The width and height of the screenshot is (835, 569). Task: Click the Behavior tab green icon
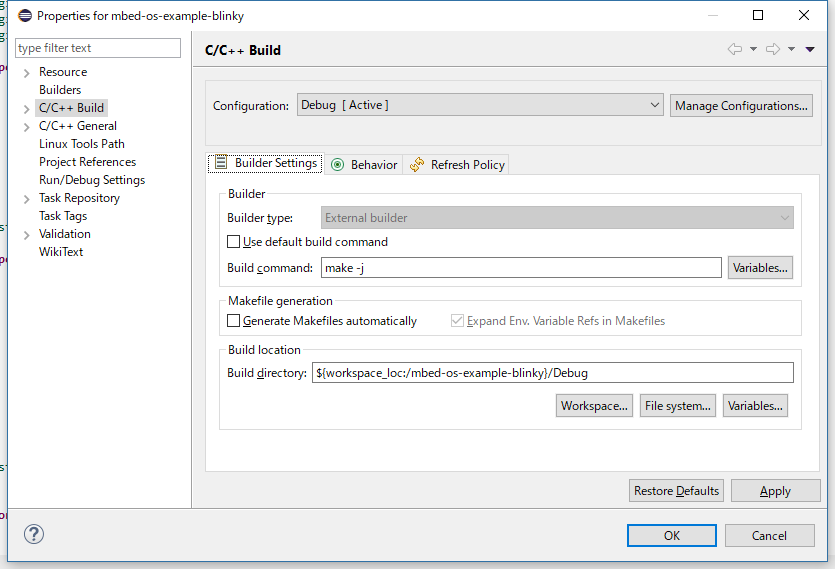click(x=338, y=165)
